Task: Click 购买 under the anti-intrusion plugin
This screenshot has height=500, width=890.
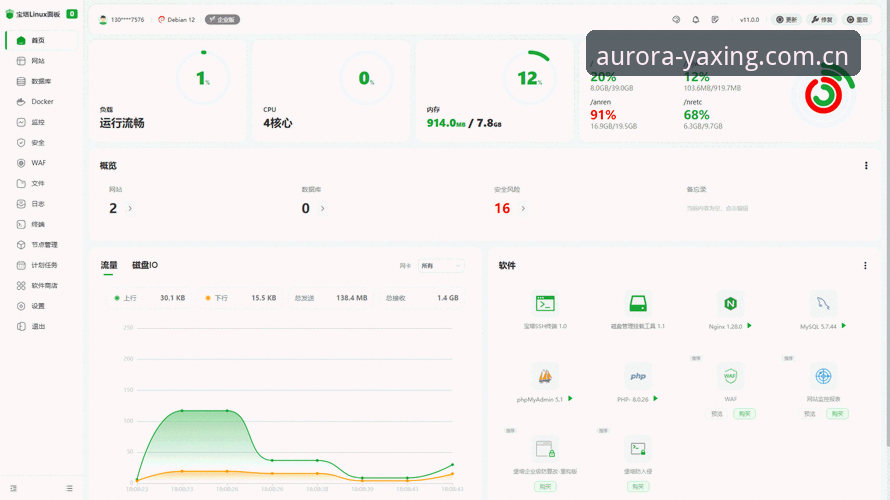Action: [x=637, y=486]
